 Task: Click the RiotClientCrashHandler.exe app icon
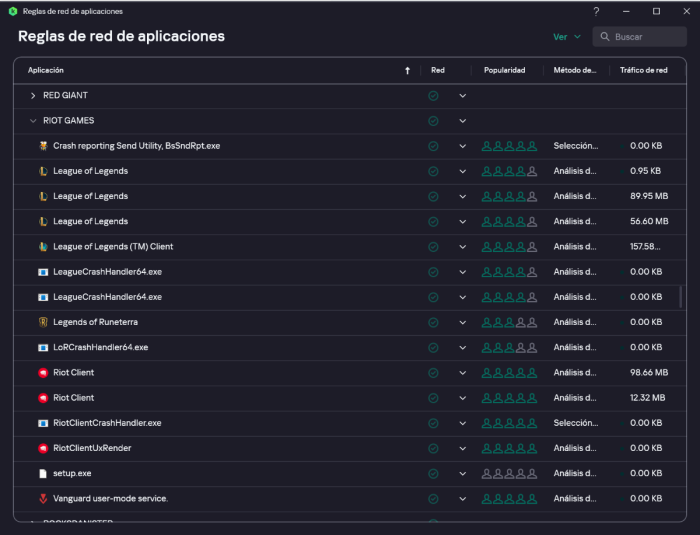(x=43, y=423)
